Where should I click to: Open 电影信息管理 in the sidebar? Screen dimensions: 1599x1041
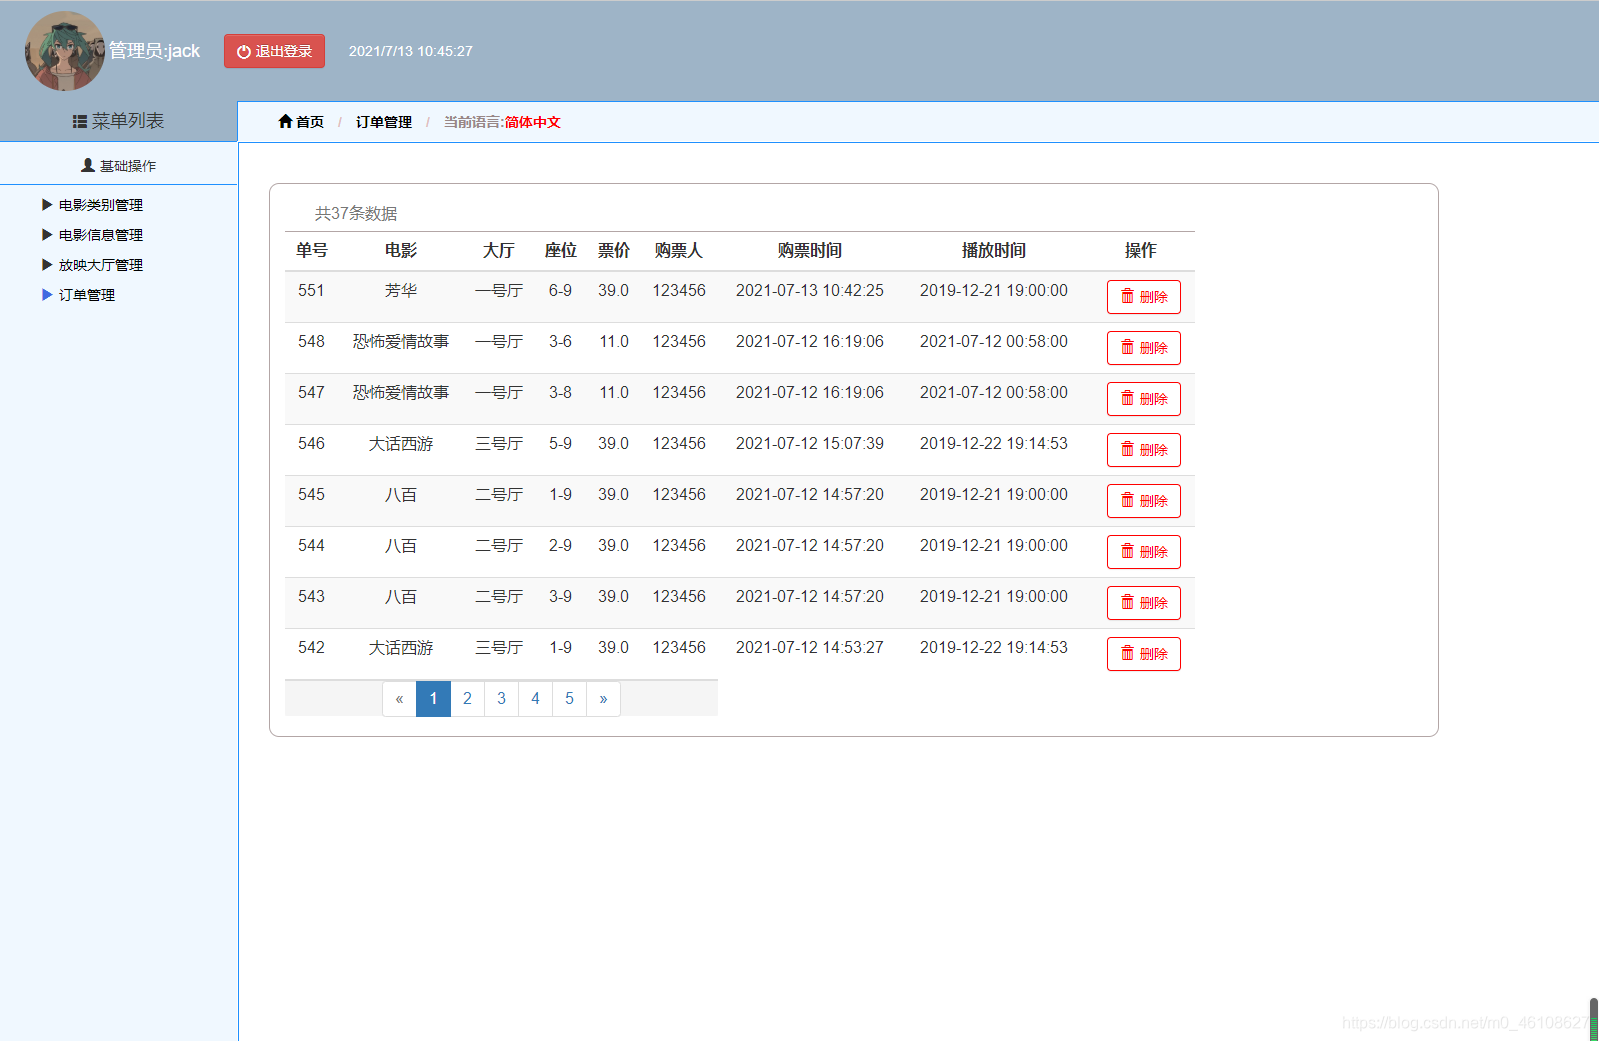point(101,235)
